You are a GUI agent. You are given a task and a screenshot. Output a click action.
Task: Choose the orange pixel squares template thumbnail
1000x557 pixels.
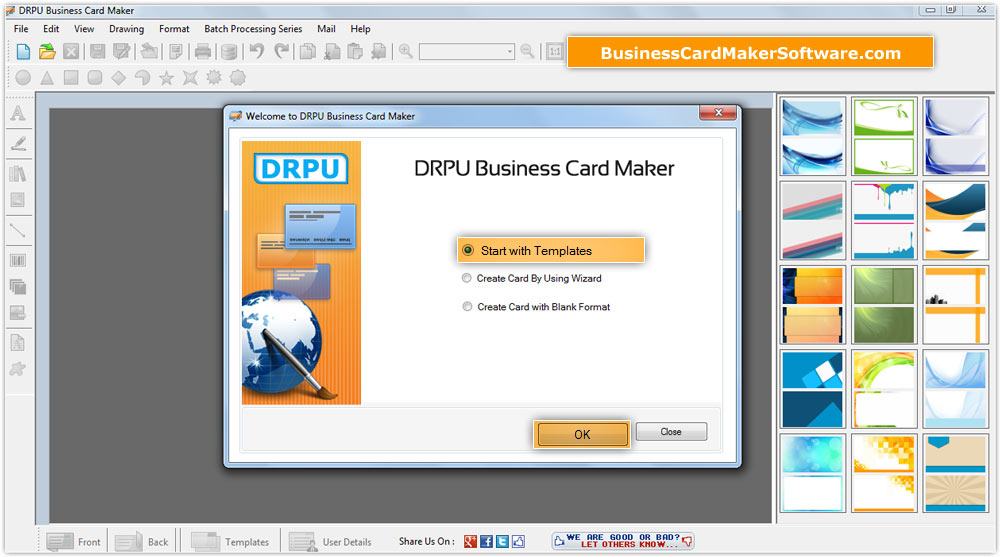click(884, 473)
